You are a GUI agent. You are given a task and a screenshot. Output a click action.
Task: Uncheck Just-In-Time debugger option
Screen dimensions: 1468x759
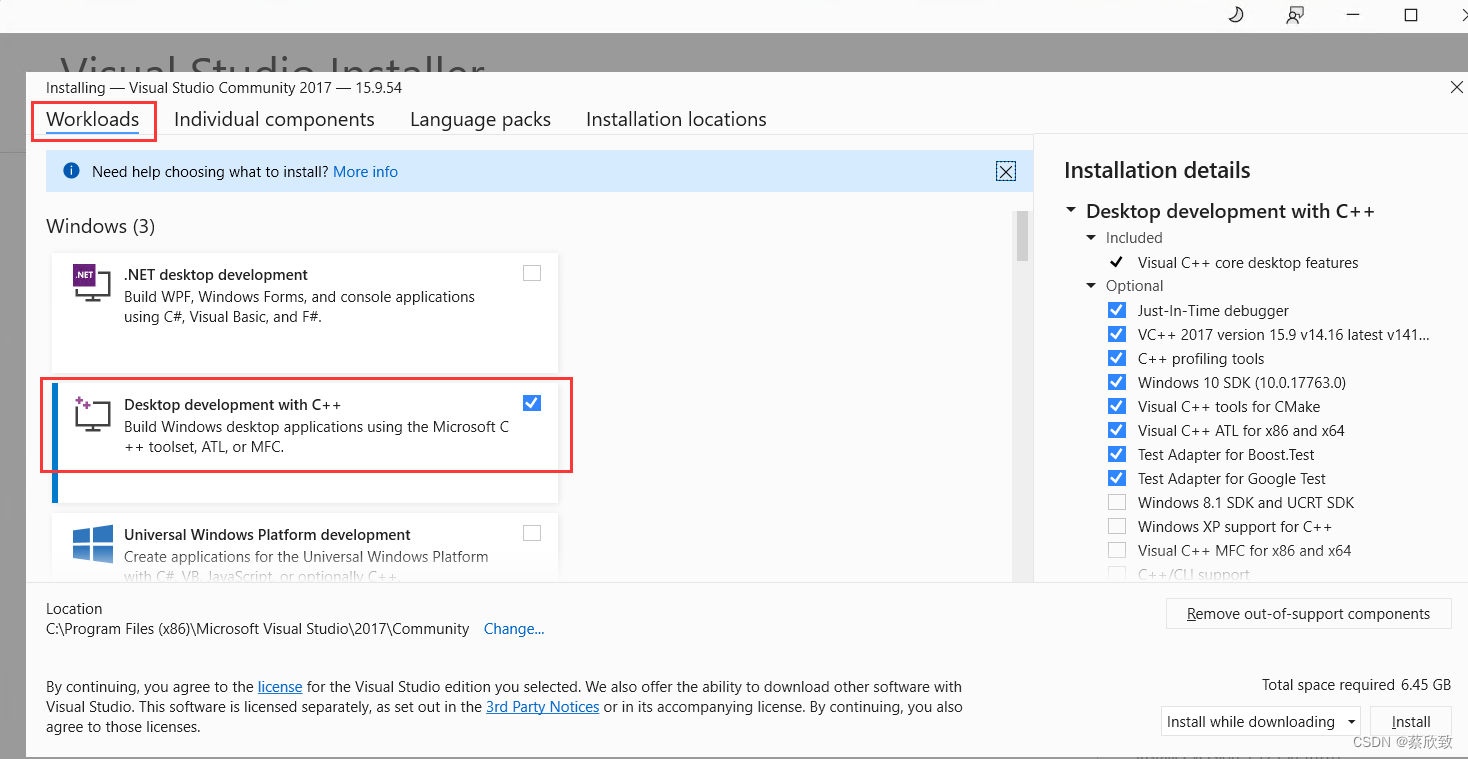point(1117,310)
